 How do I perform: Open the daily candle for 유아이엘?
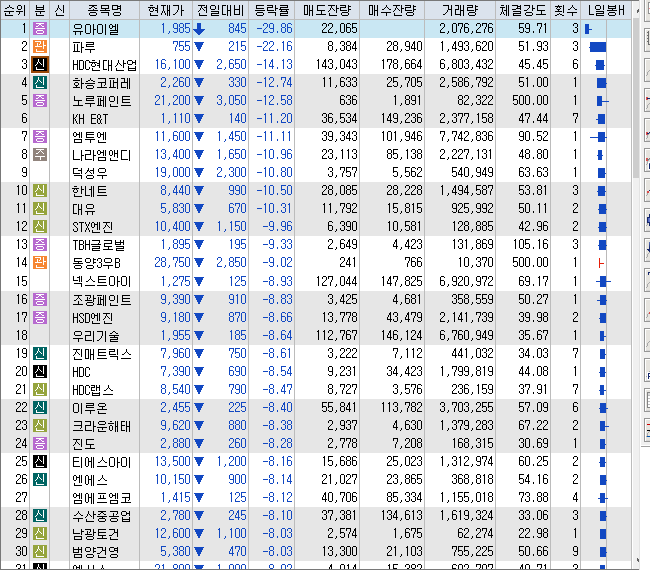tap(588, 29)
